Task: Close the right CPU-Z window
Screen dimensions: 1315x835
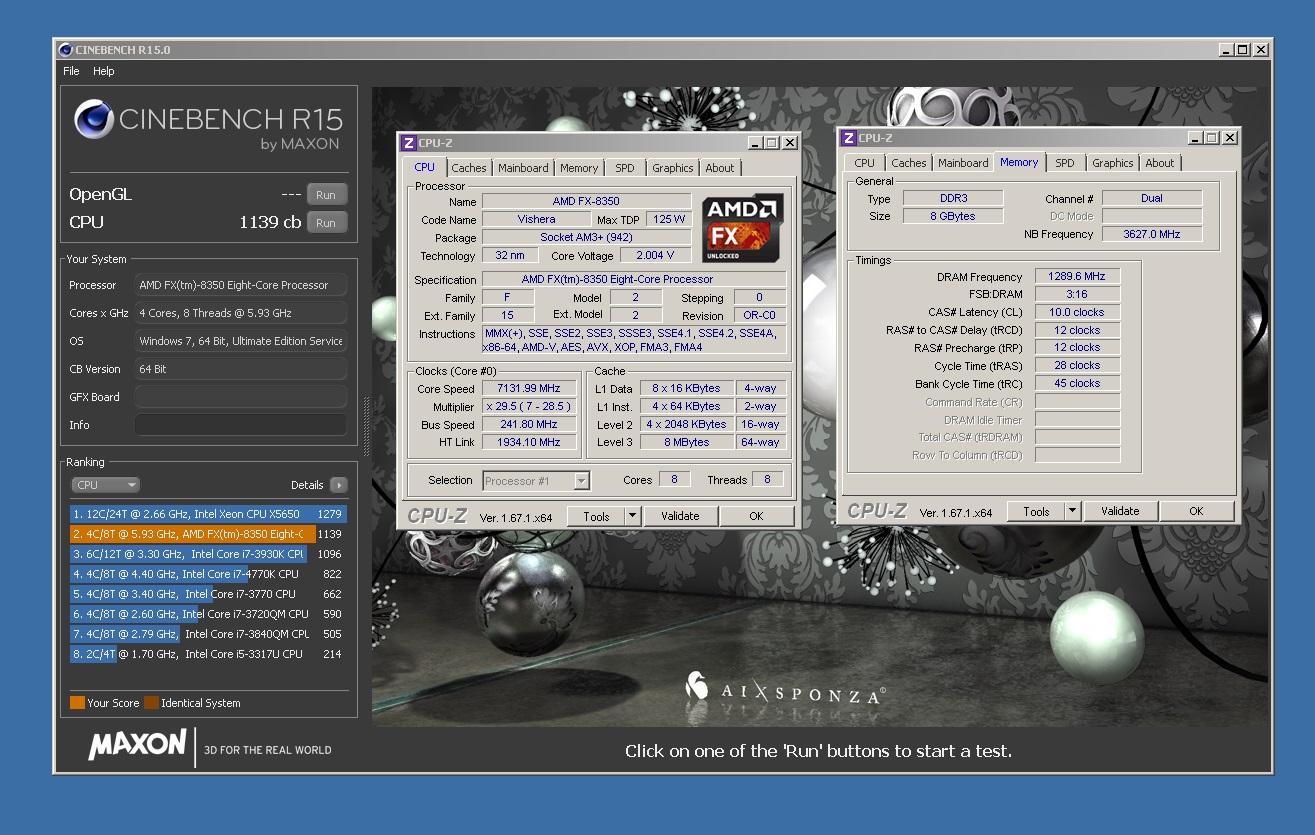Action: (1230, 138)
